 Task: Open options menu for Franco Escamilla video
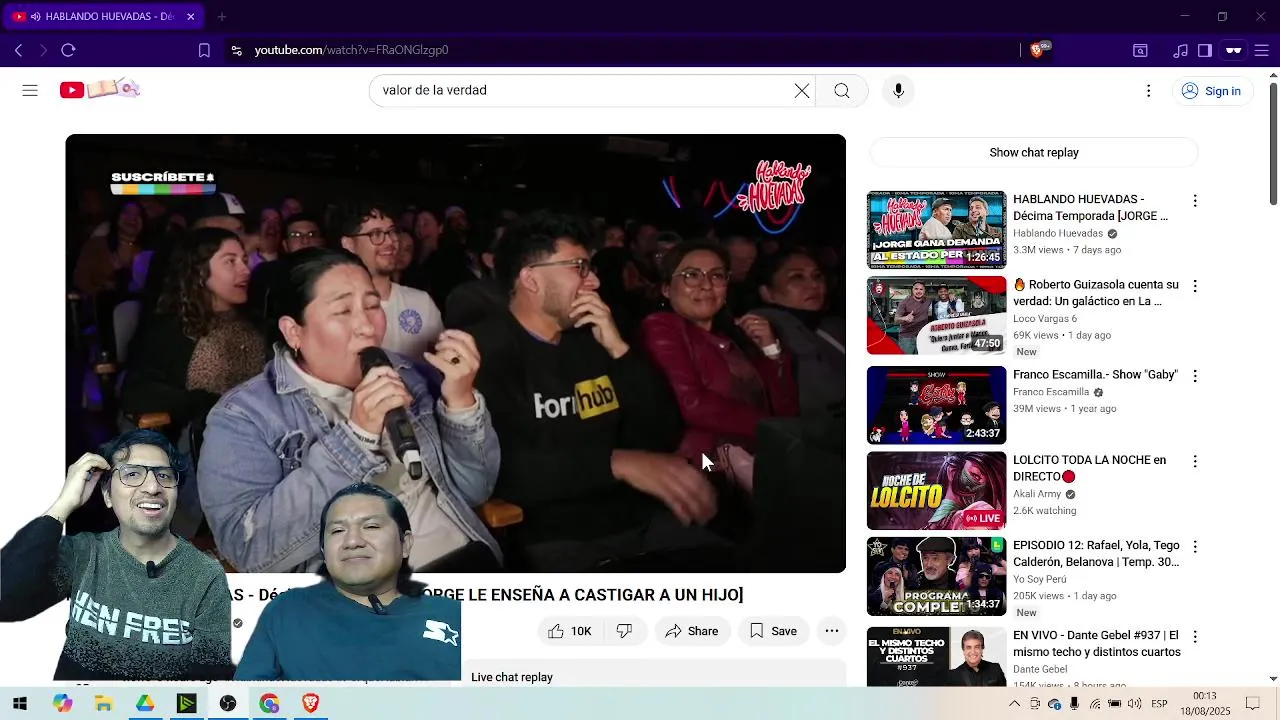click(1194, 376)
